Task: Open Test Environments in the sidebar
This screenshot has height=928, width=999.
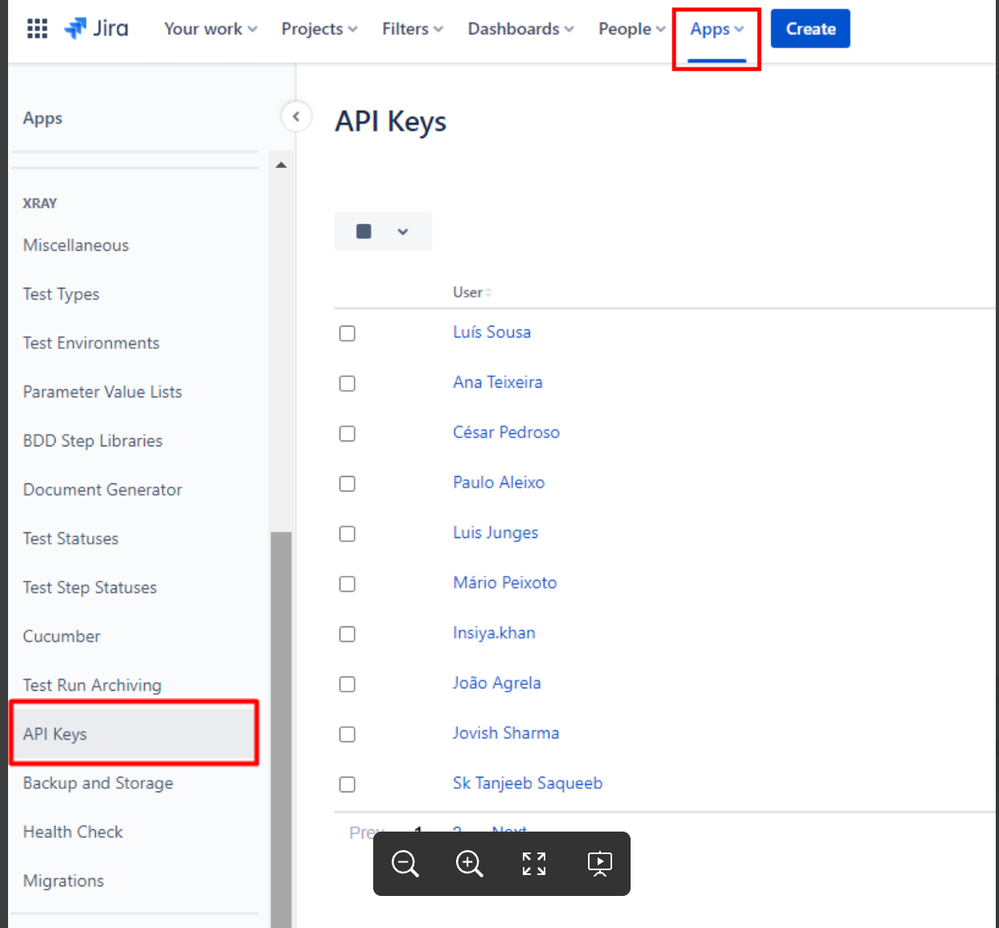Action: 91,343
